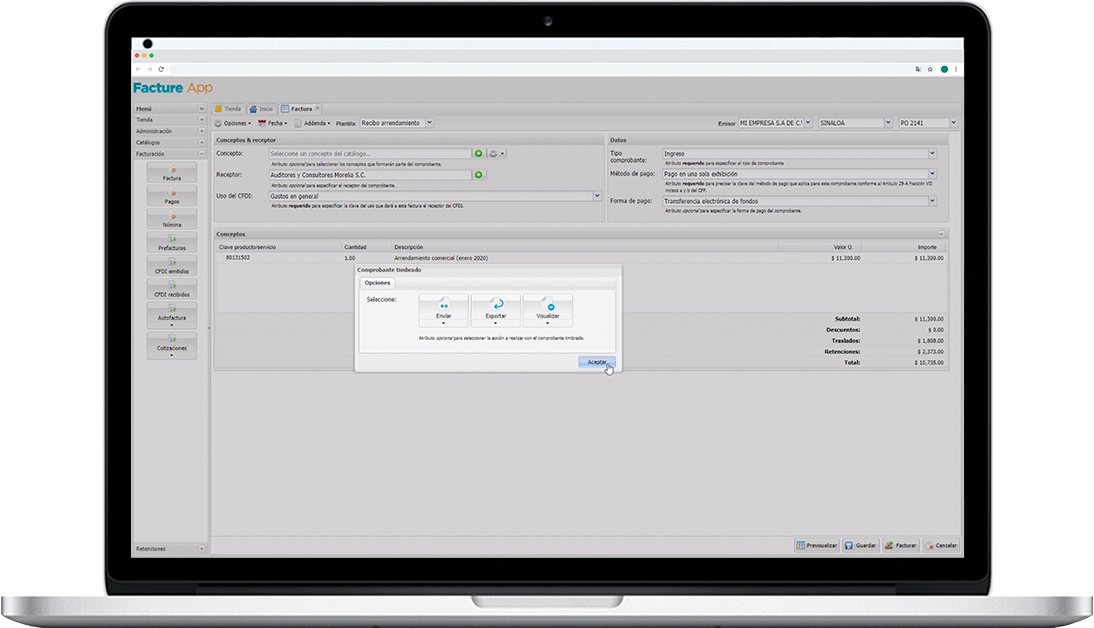
Task: Expand the Catálogos sidebar section
Action: pyautogui.click(x=201, y=142)
